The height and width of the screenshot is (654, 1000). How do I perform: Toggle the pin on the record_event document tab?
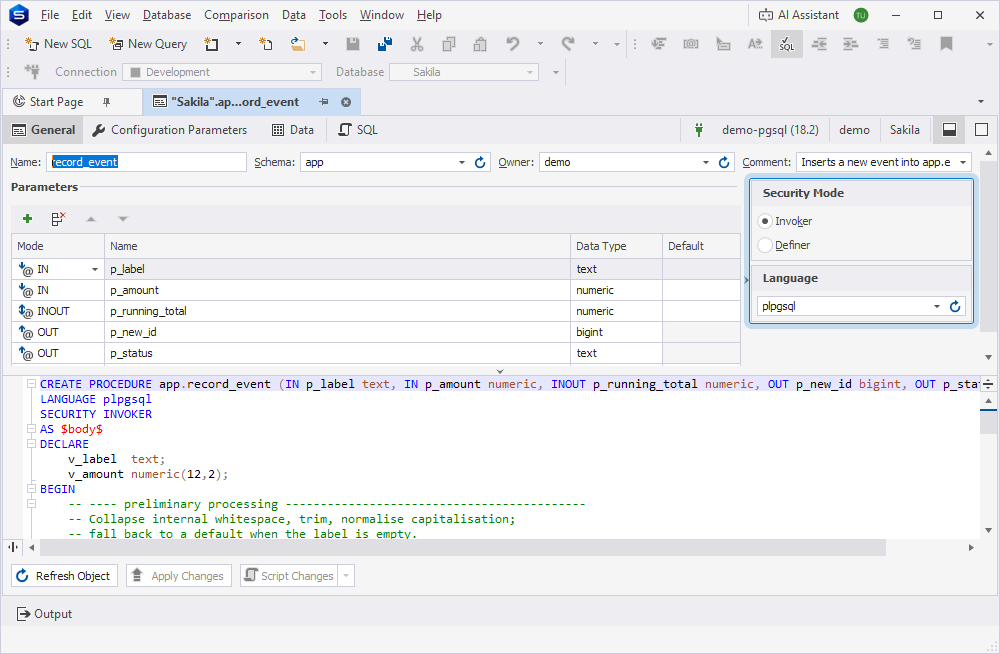point(324,102)
